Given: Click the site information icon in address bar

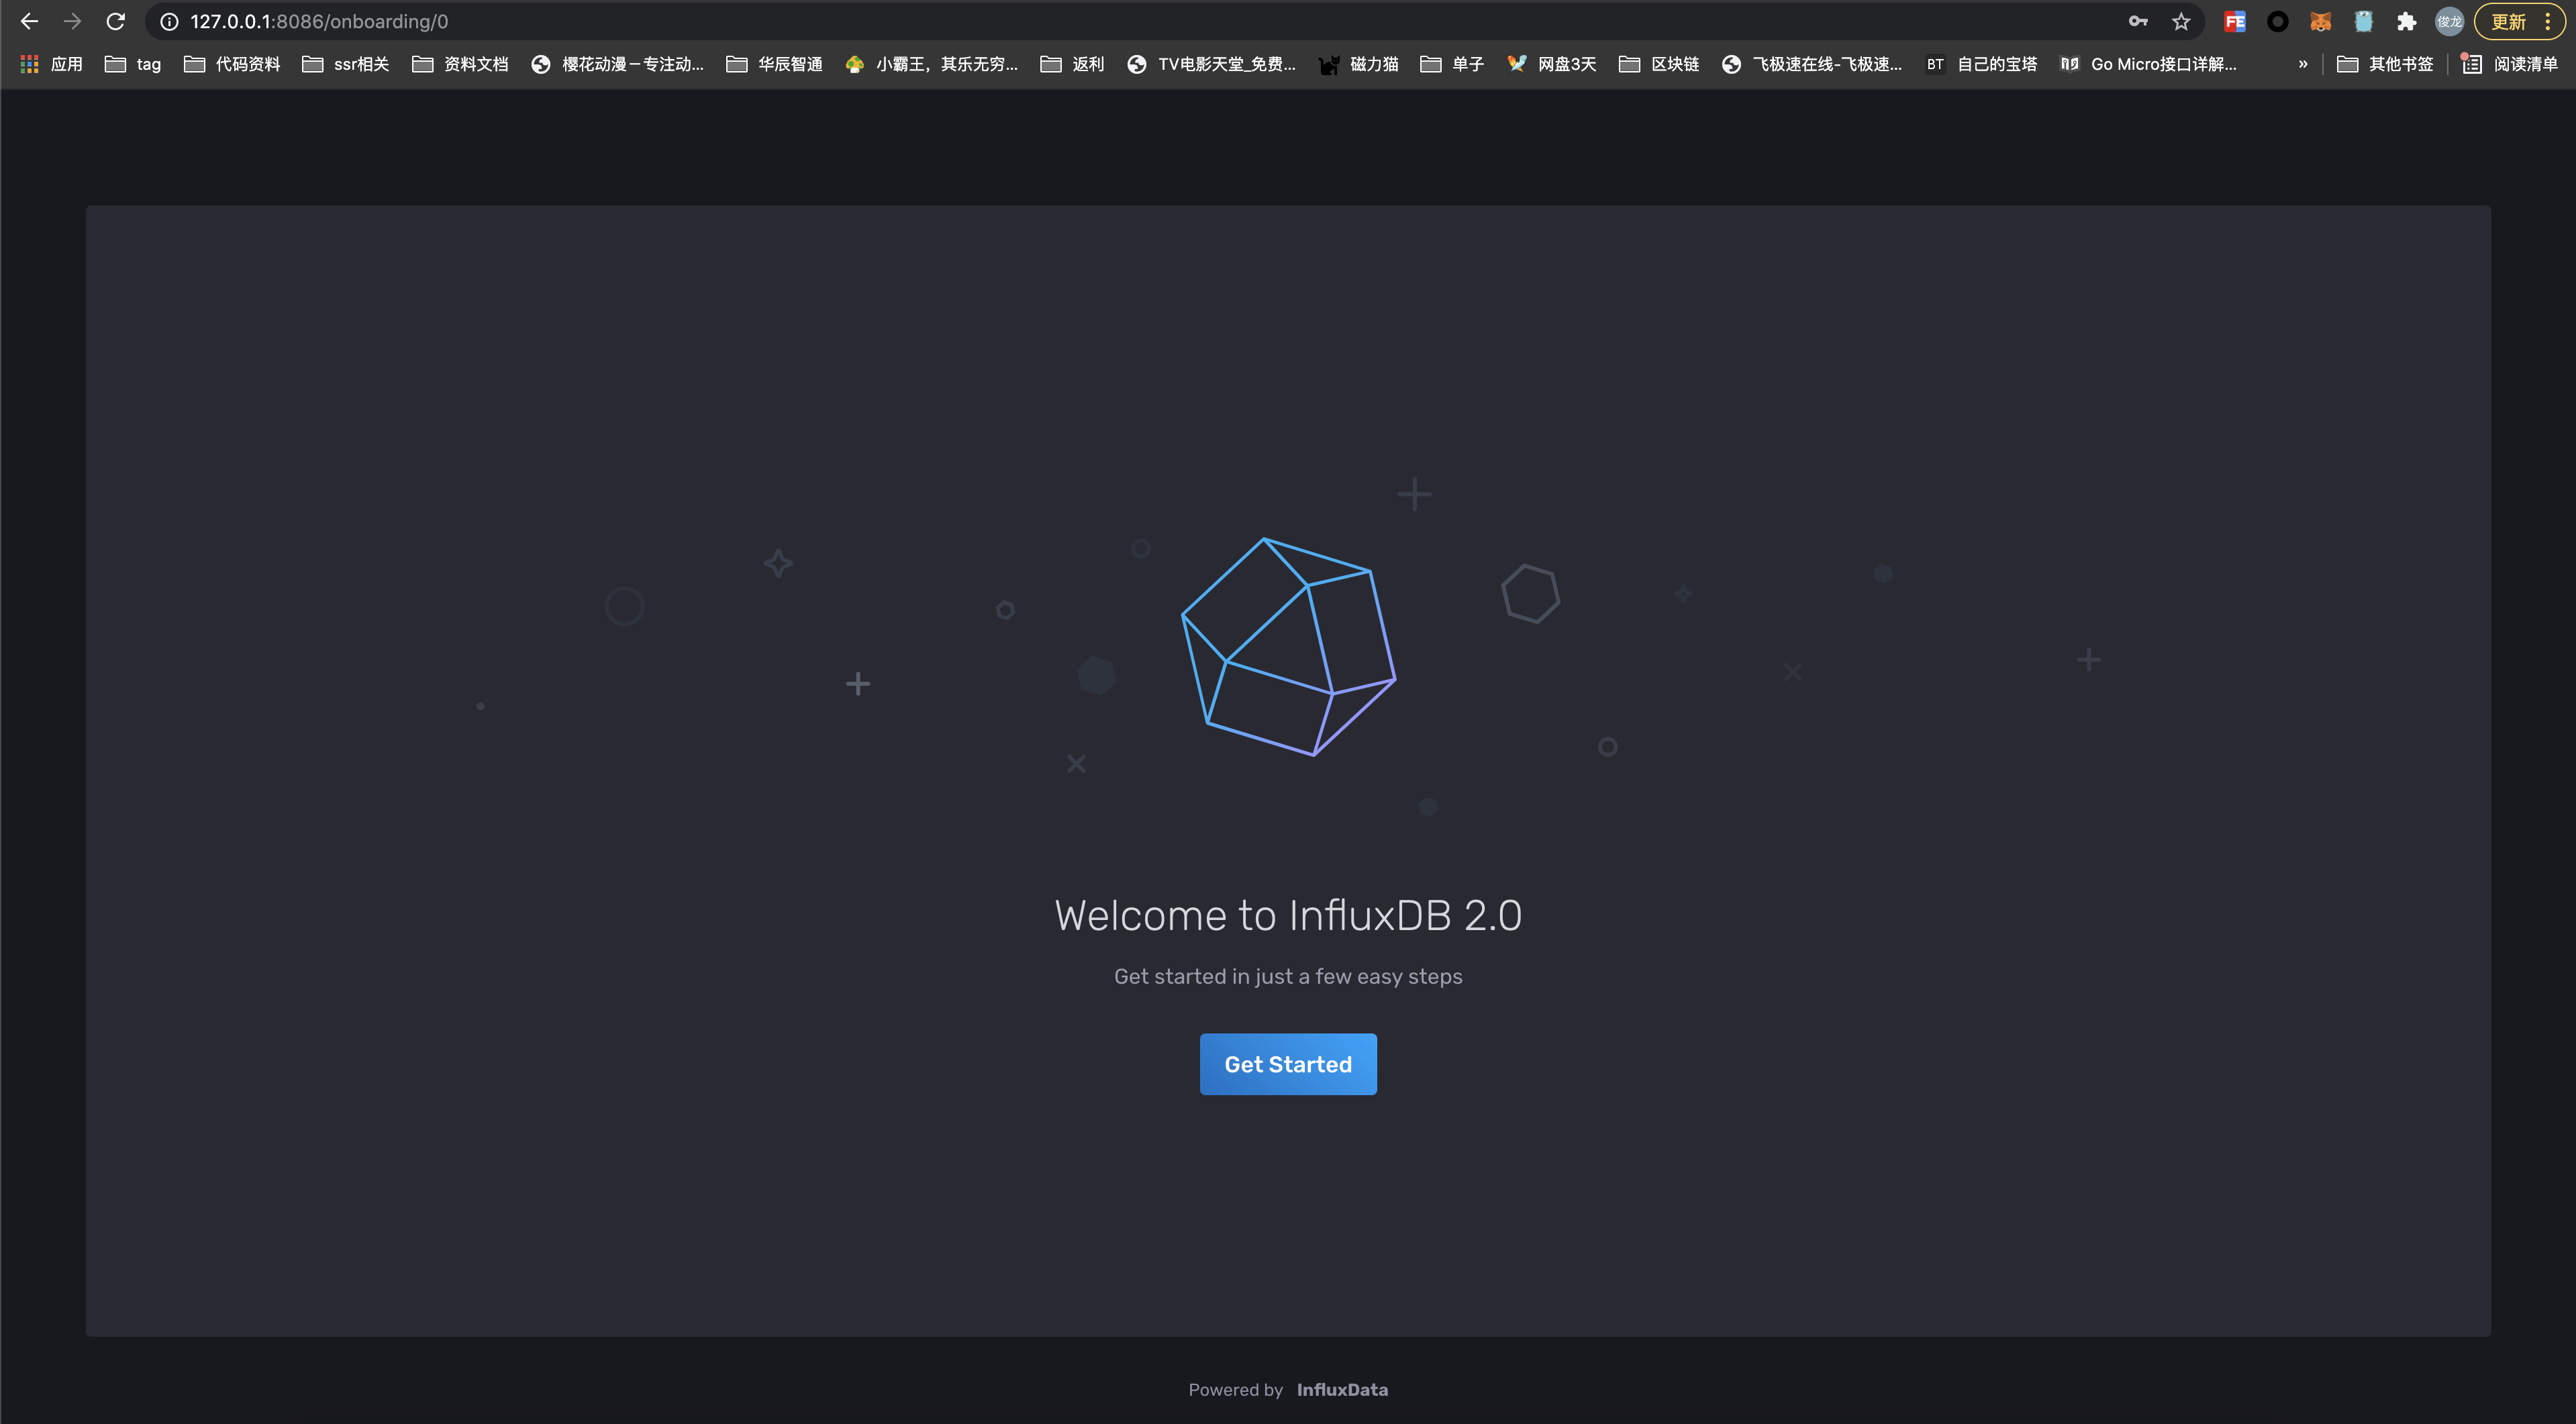Looking at the screenshot, I should [170, 21].
